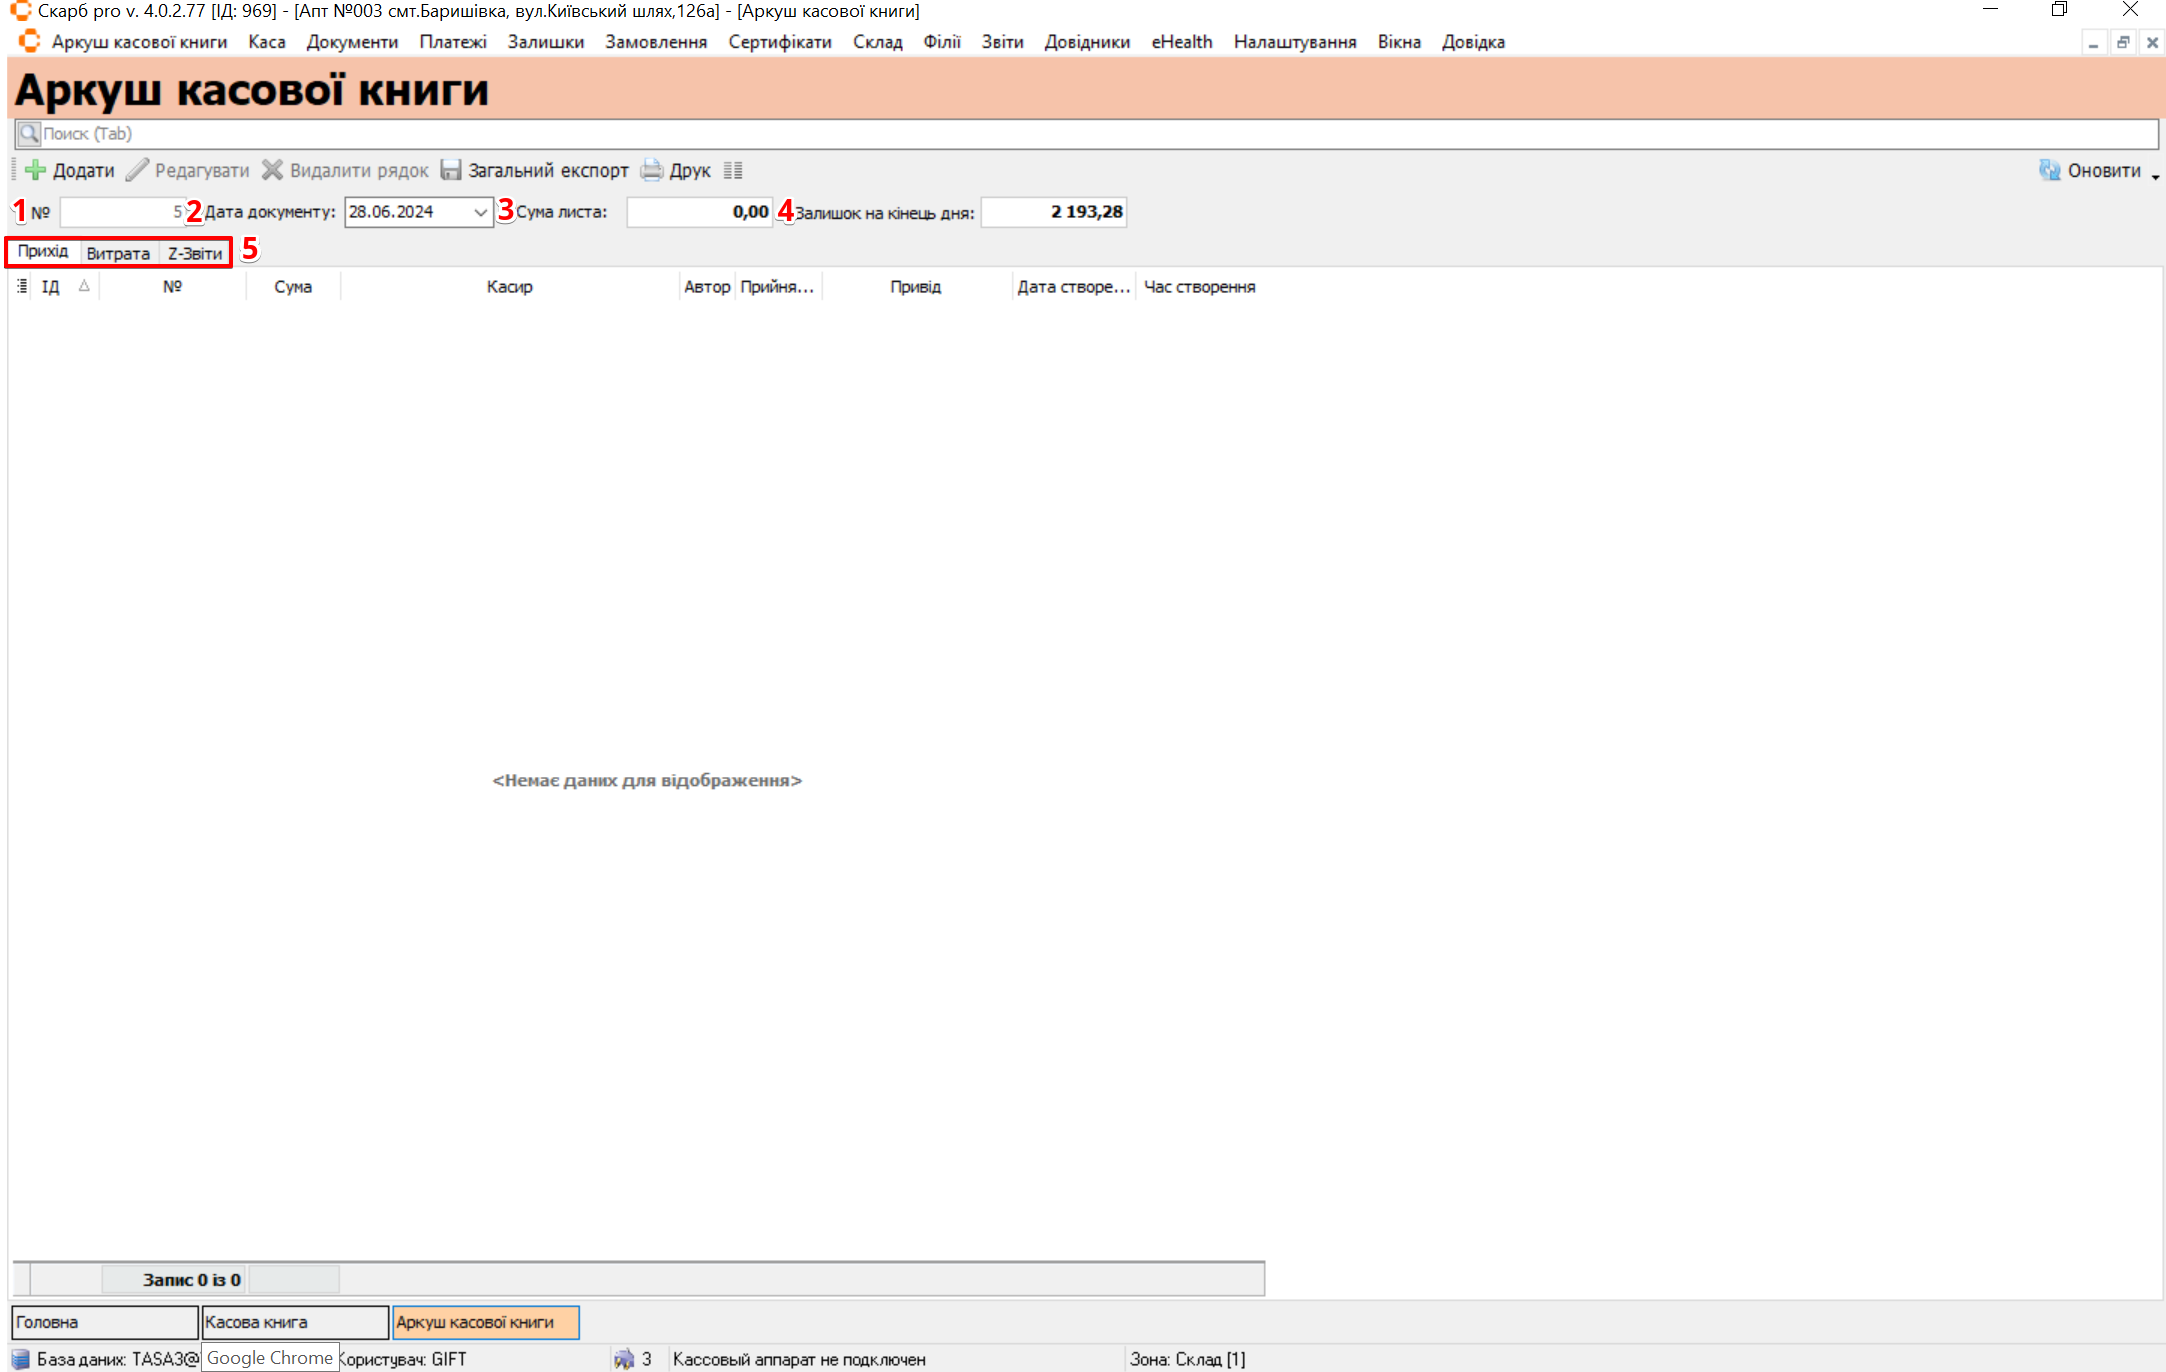2166x1372 pixels.
Task: Click the magnifier icon in search bar
Action: [x=29, y=133]
